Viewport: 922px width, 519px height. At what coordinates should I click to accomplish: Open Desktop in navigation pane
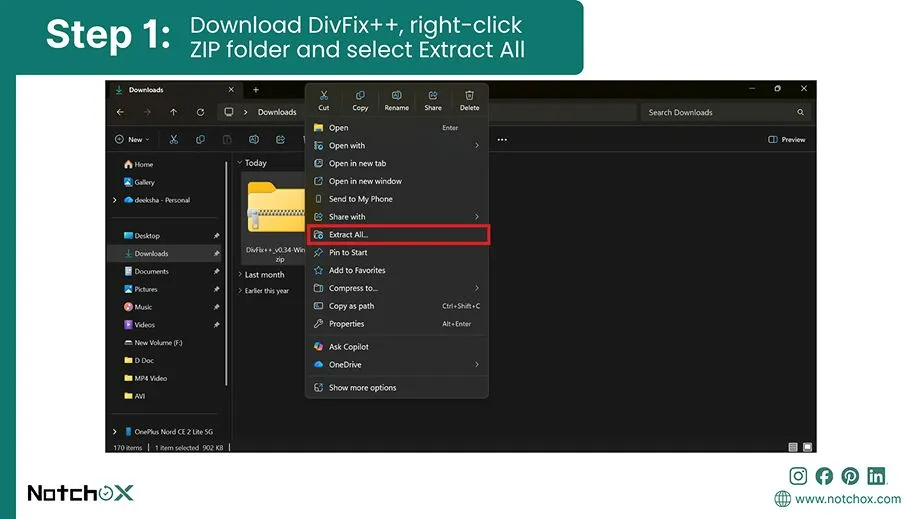[142, 236]
